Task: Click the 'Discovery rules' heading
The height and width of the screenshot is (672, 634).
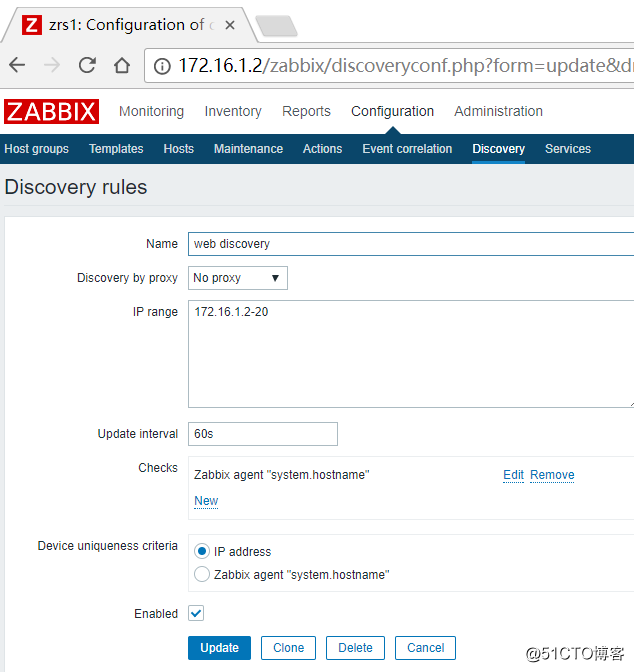Action: point(76,187)
